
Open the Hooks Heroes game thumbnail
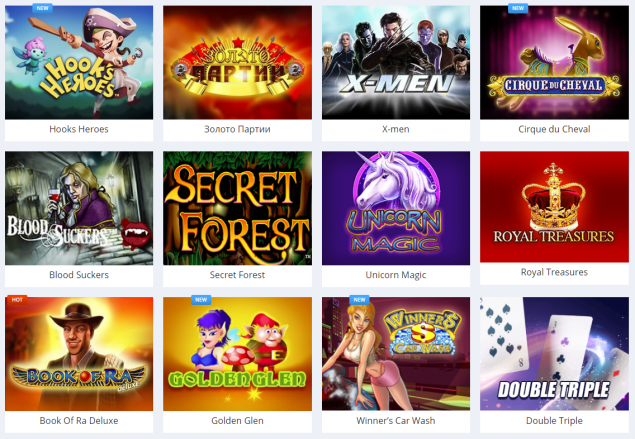(x=79, y=62)
